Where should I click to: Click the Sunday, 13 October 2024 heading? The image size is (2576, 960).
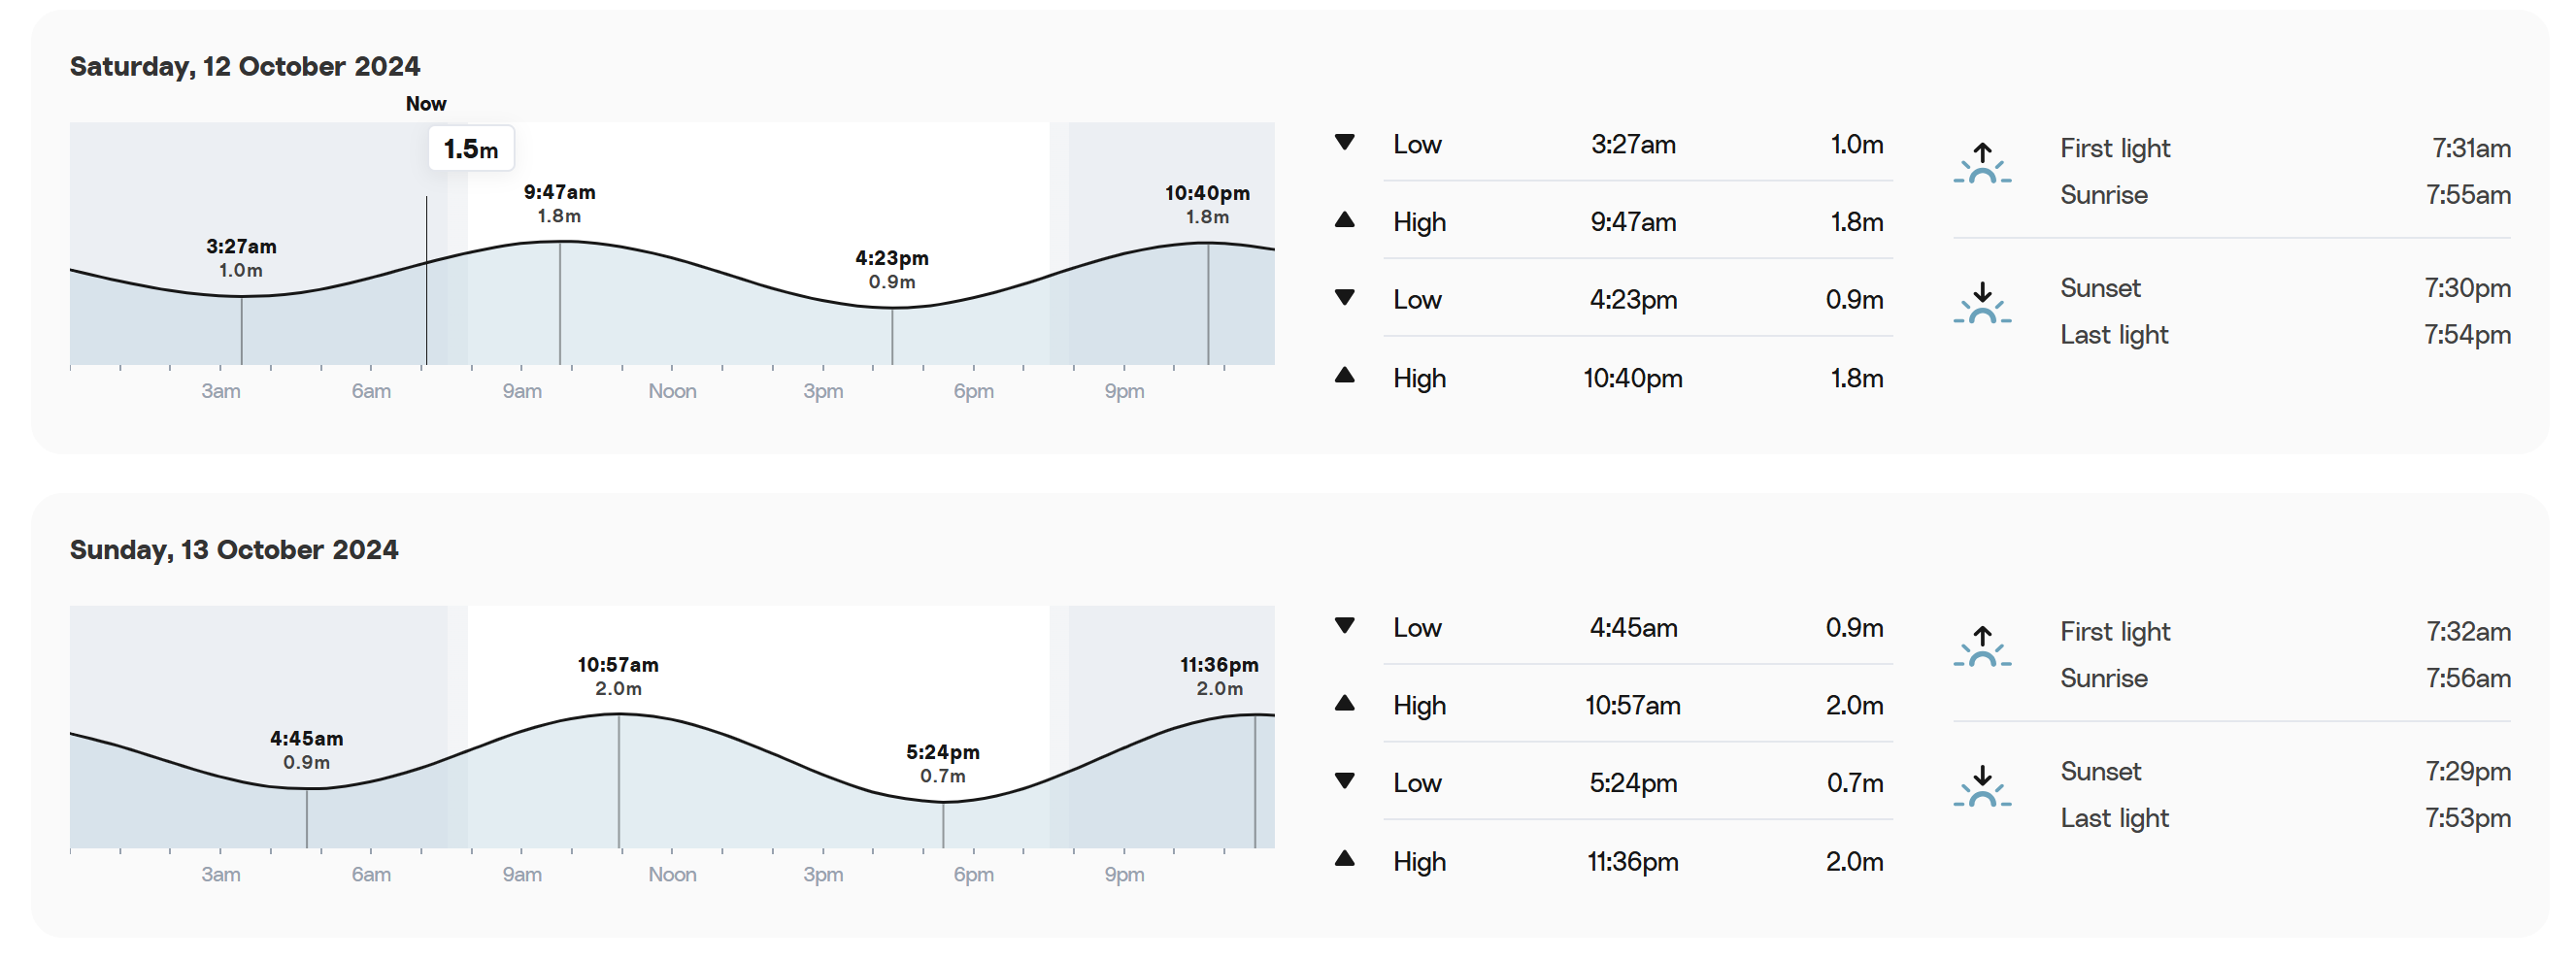point(234,549)
